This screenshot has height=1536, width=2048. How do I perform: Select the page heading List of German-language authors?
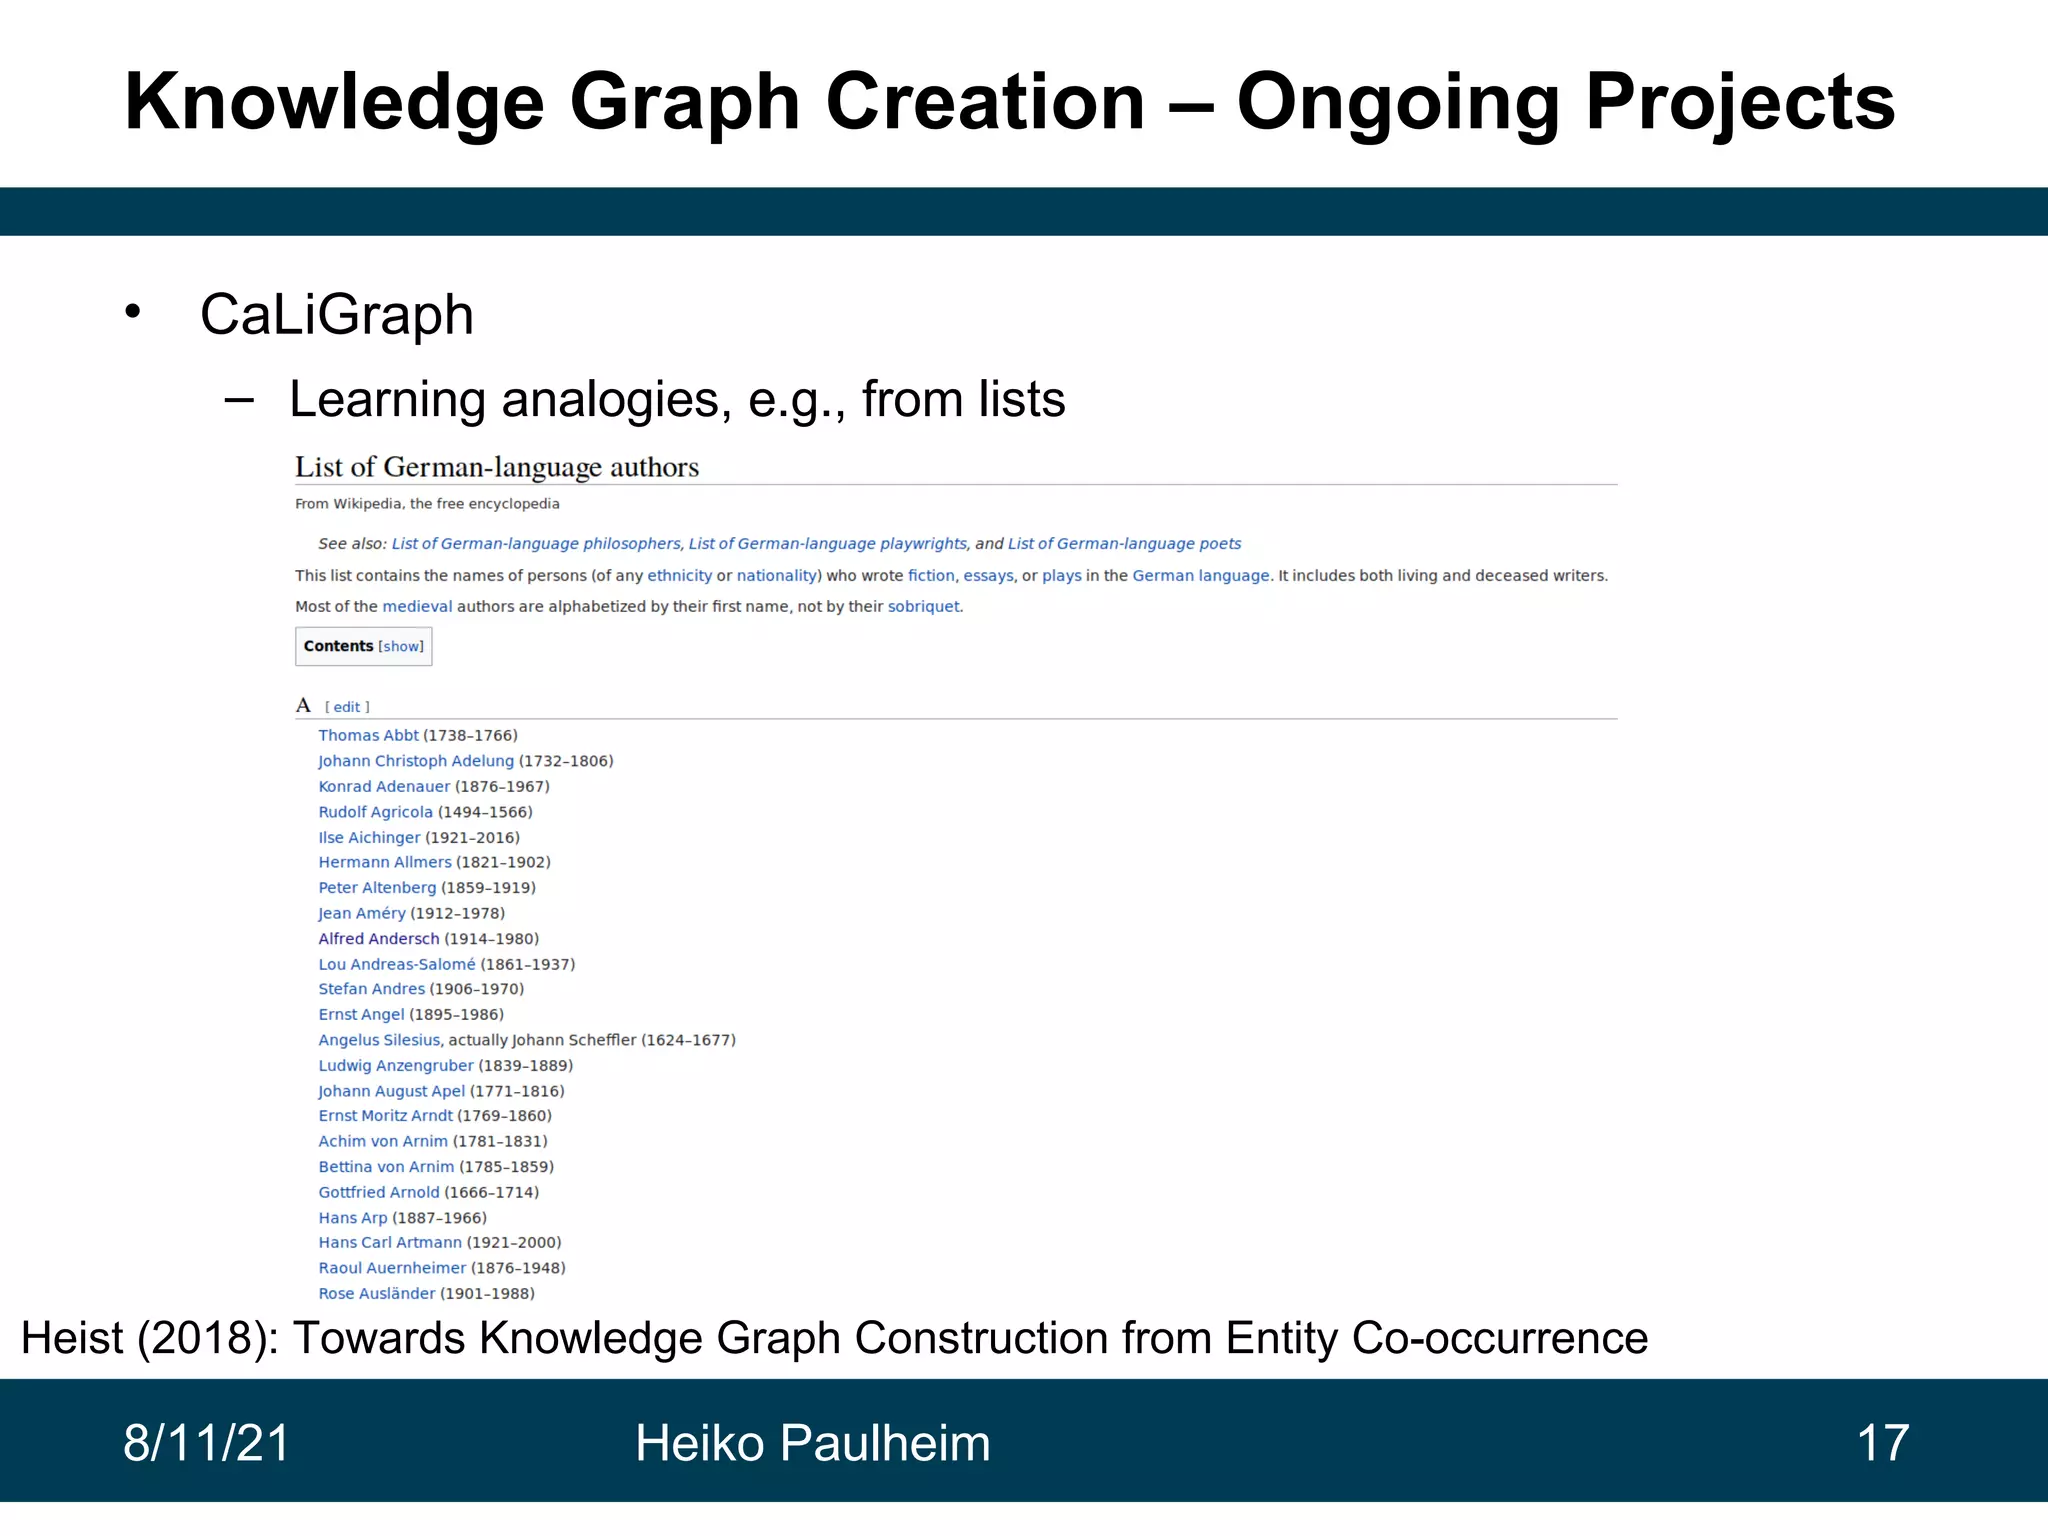point(497,468)
